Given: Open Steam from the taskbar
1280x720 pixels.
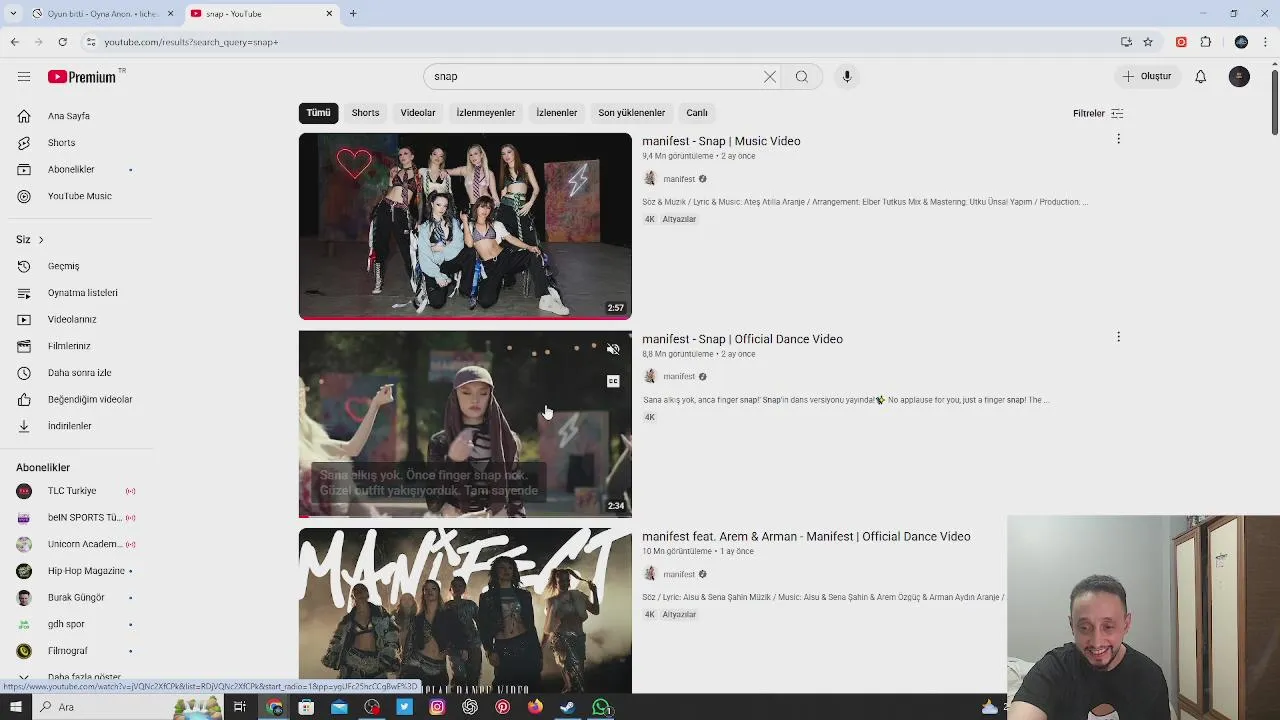Looking at the screenshot, I should (567, 707).
